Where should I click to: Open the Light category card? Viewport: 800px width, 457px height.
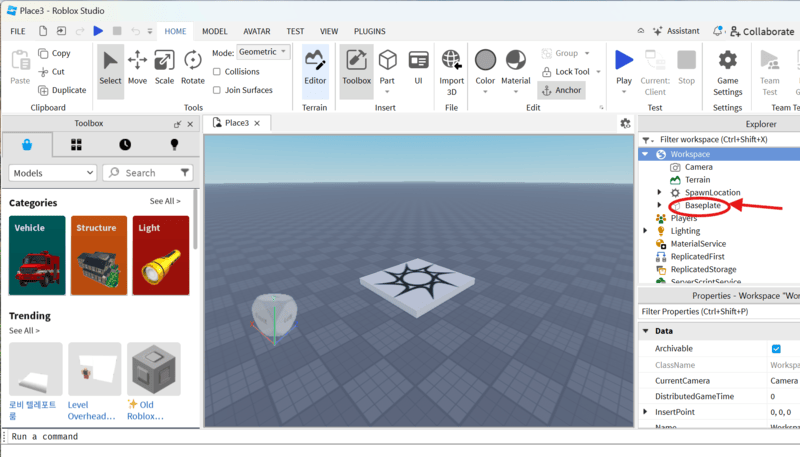coord(161,255)
